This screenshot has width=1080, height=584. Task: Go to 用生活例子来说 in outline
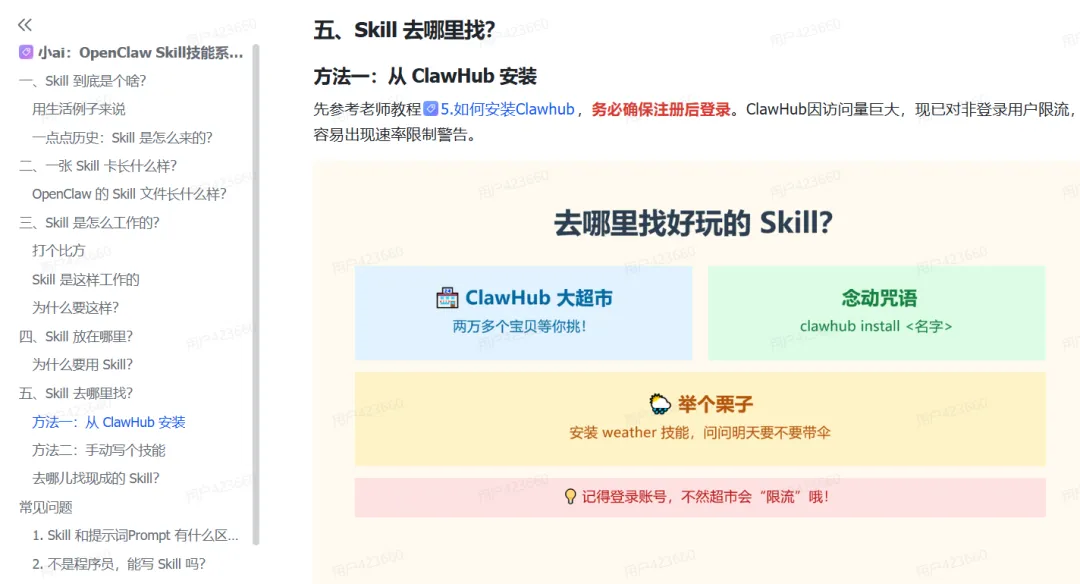click(x=79, y=109)
